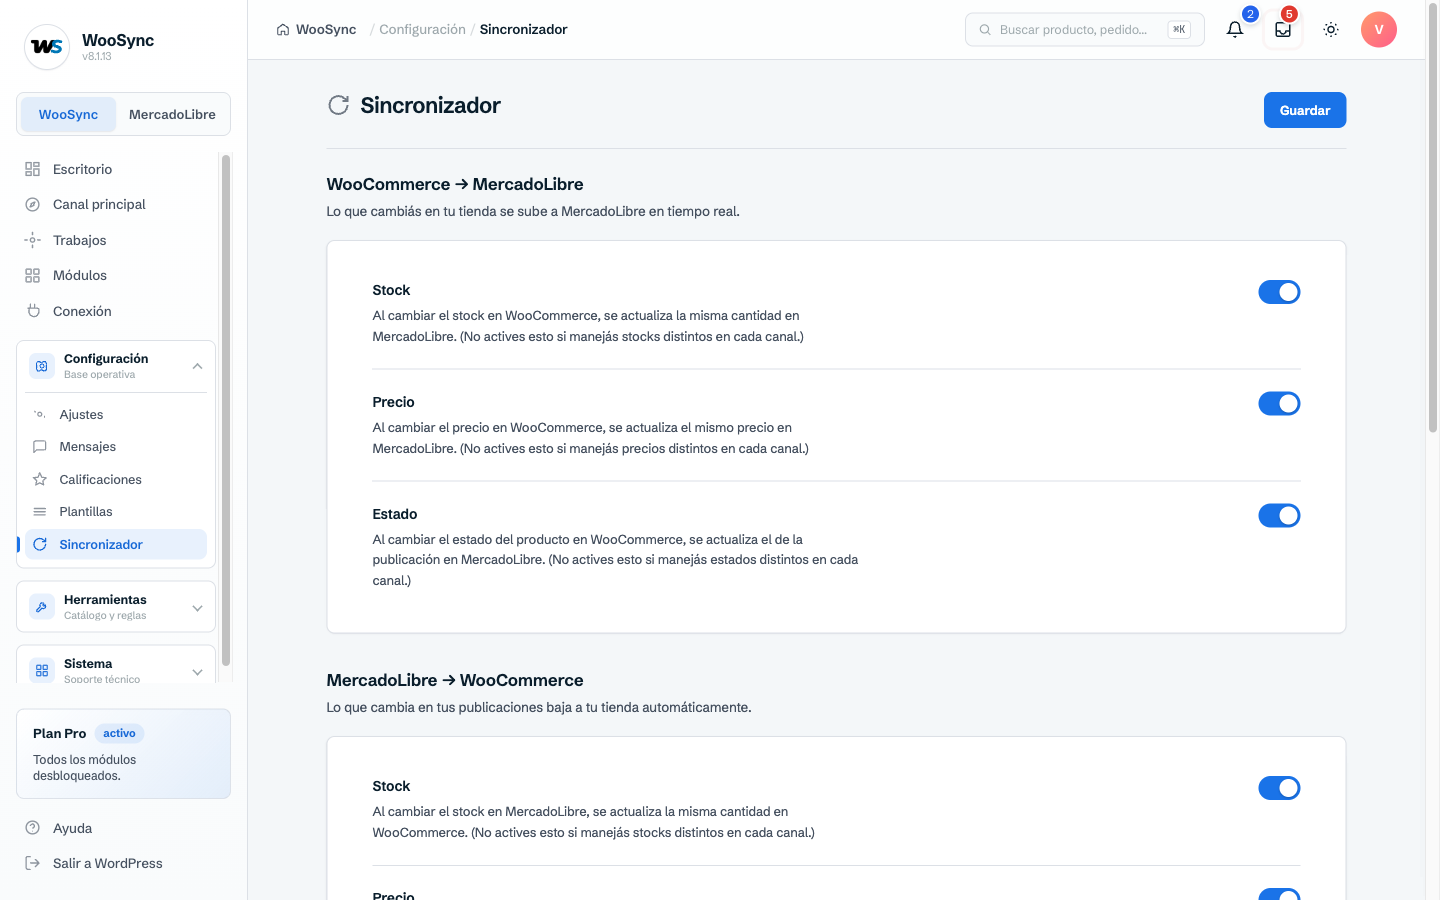This screenshot has height=900, width=1440.
Task: Focus the Buscar producto search field
Action: 1084,30
